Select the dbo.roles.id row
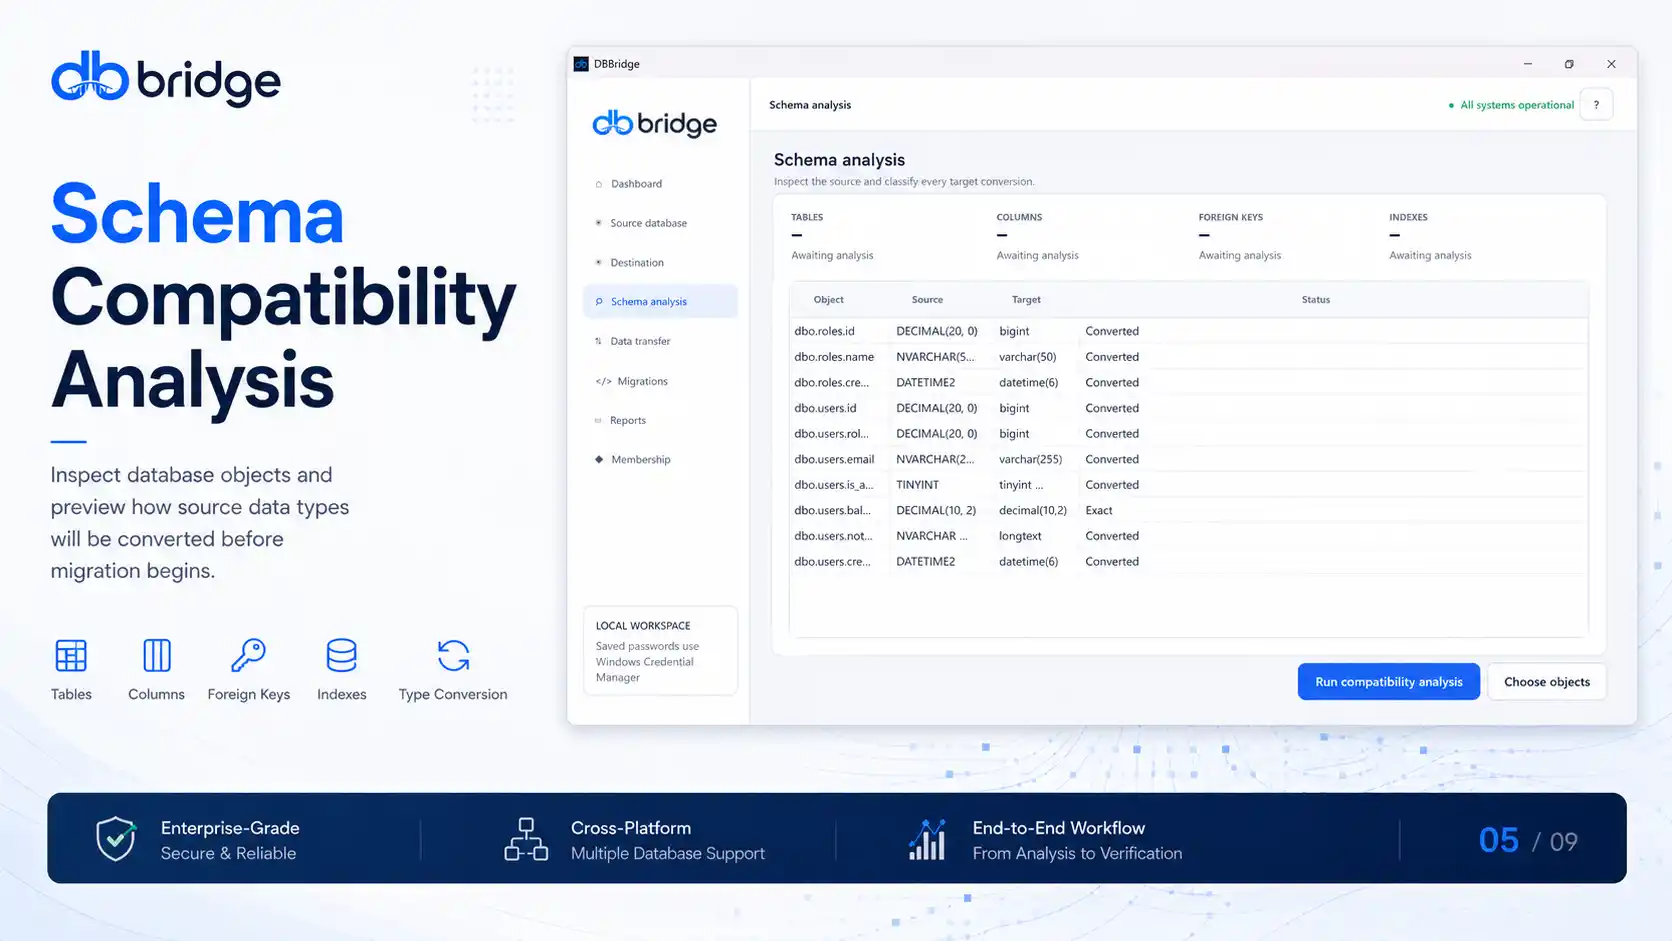The width and height of the screenshot is (1672, 941). [1188, 331]
